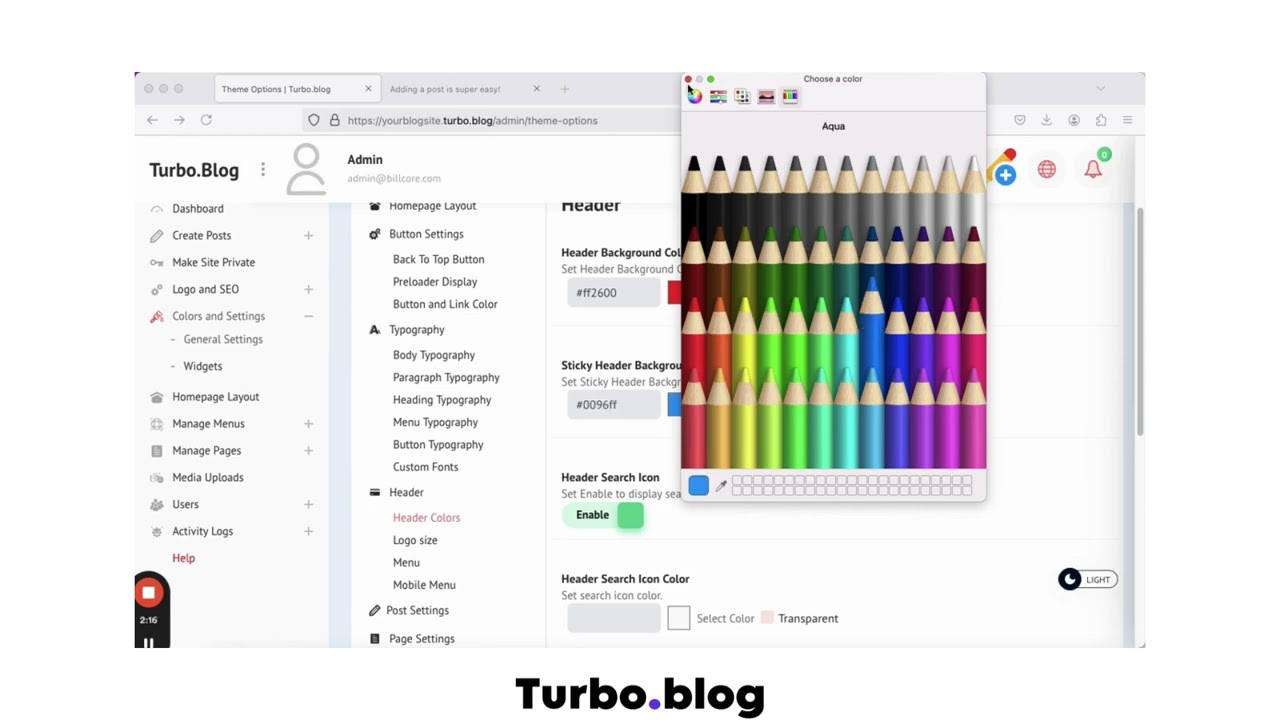Open Mobile Menu settings
The height and width of the screenshot is (720, 1280).
pyautogui.click(x=424, y=585)
